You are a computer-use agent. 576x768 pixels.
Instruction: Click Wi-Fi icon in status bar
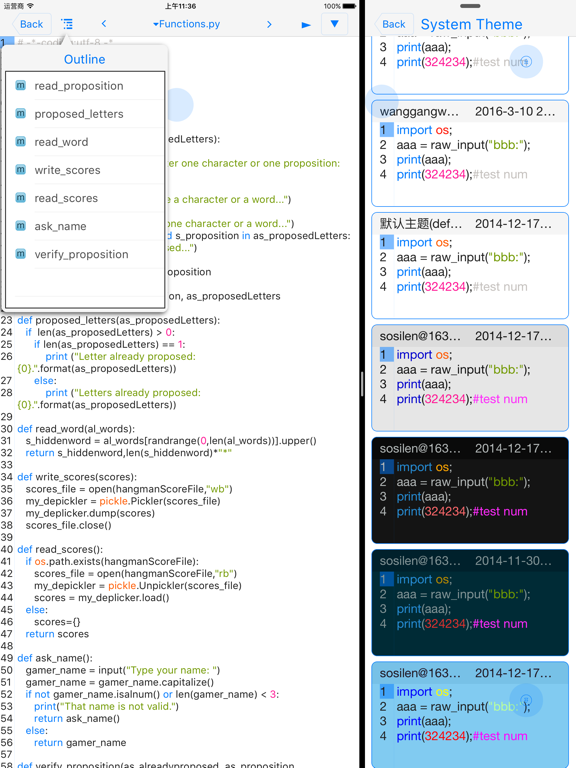coord(30,6)
